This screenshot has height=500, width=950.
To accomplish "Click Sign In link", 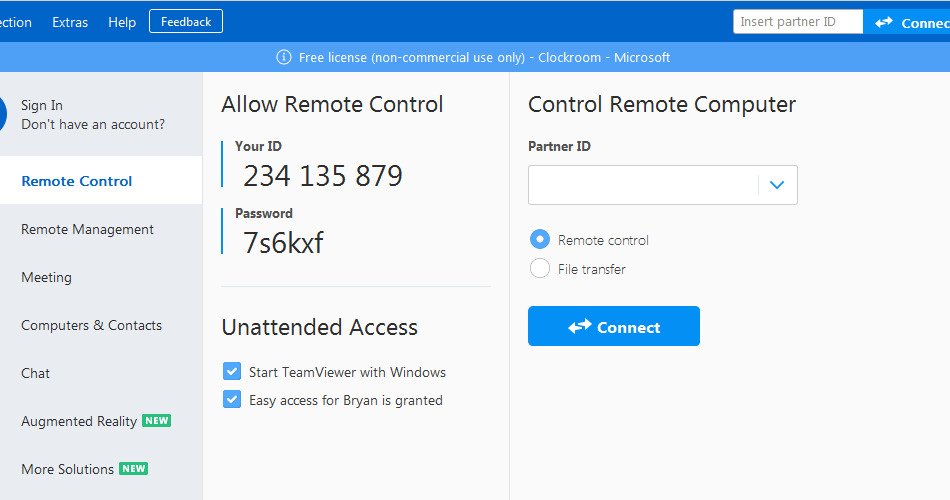I will (42, 105).
